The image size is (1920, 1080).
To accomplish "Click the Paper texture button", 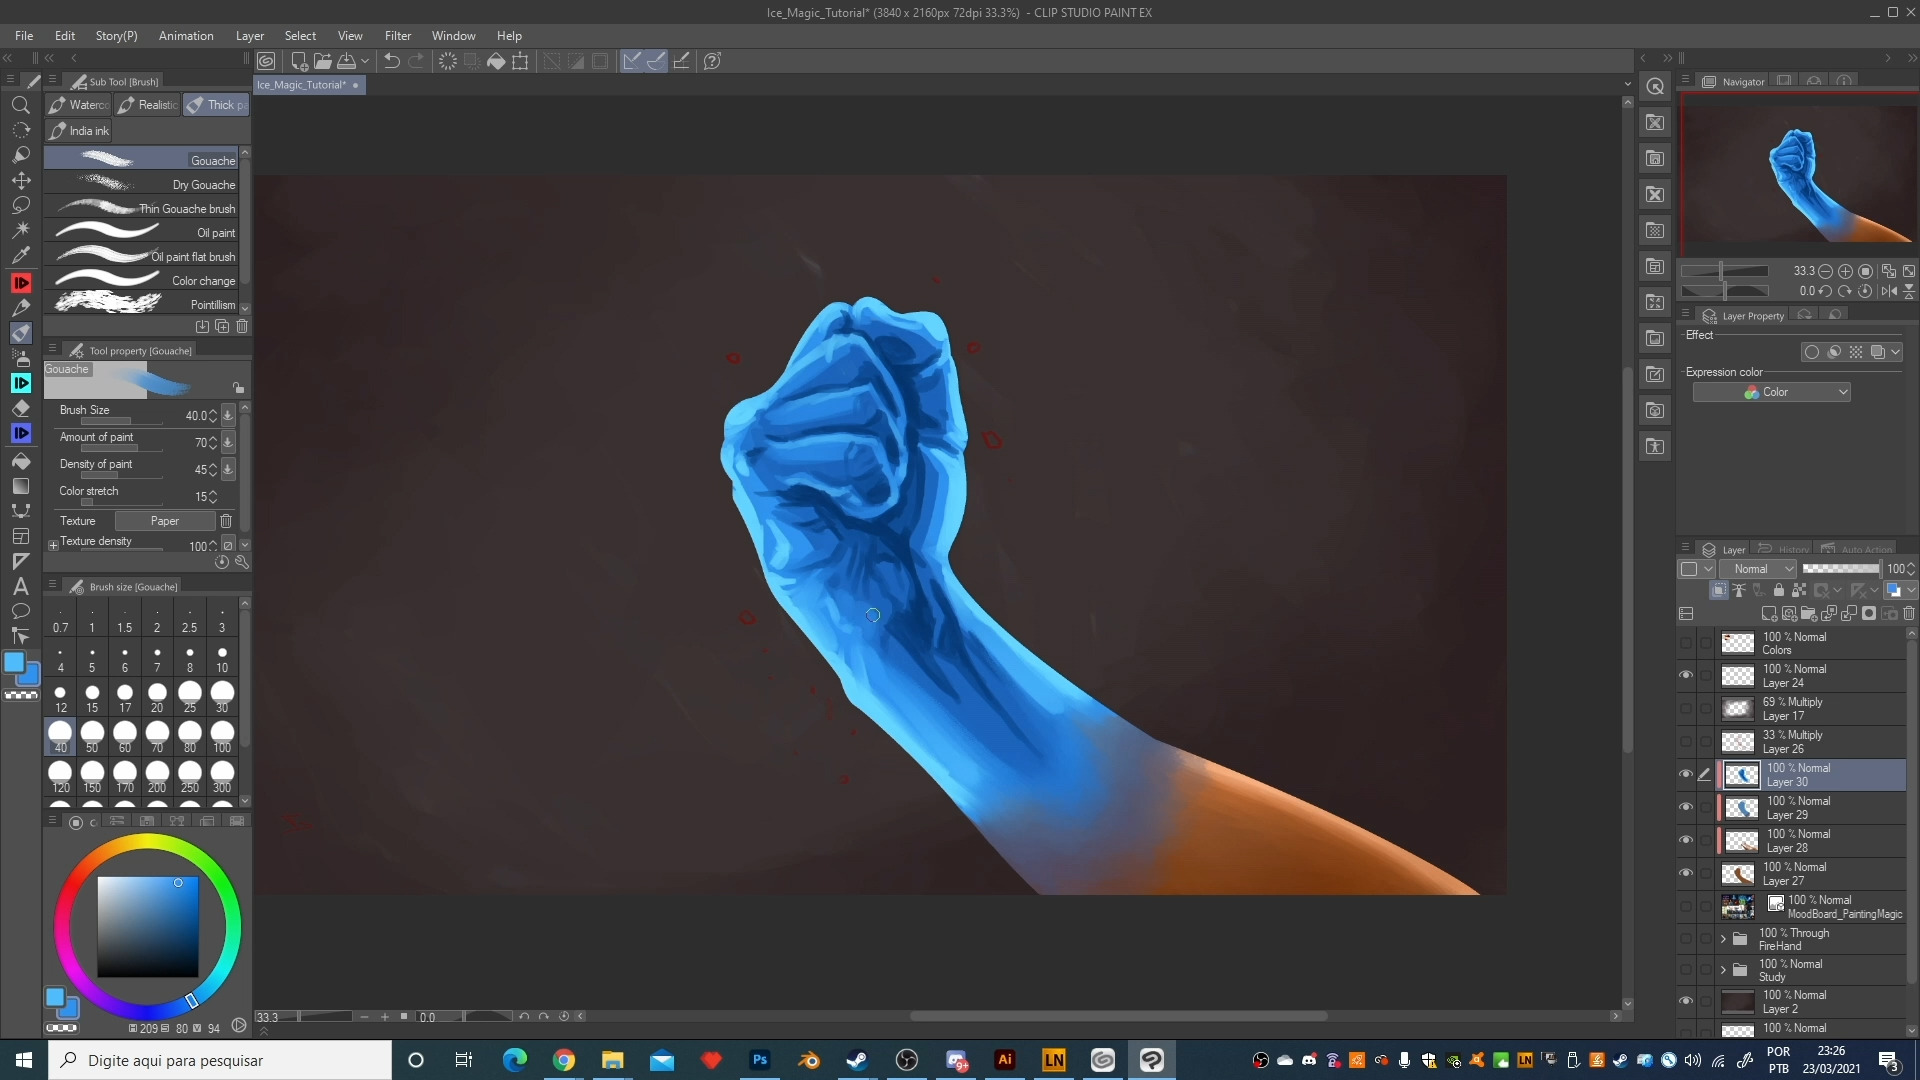I will click(165, 521).
